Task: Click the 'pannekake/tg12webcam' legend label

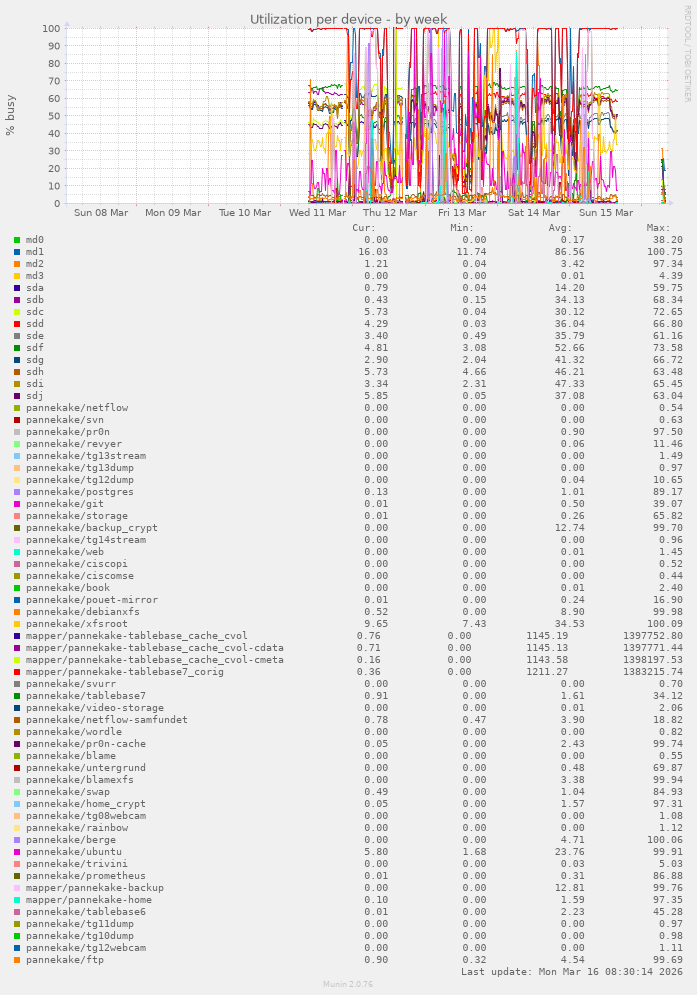Action: point(86,947)
